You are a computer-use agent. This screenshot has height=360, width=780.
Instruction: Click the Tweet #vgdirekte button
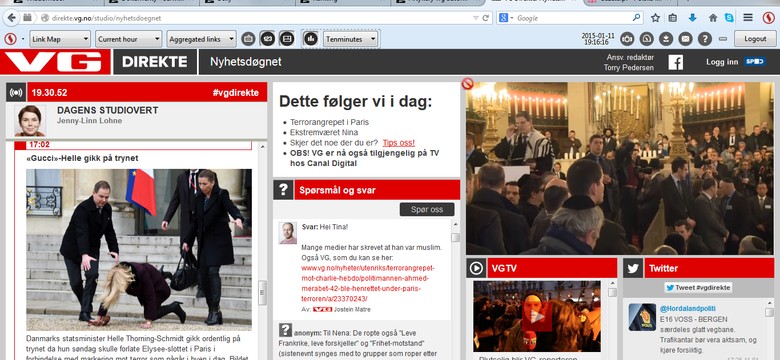pos(698,287)
